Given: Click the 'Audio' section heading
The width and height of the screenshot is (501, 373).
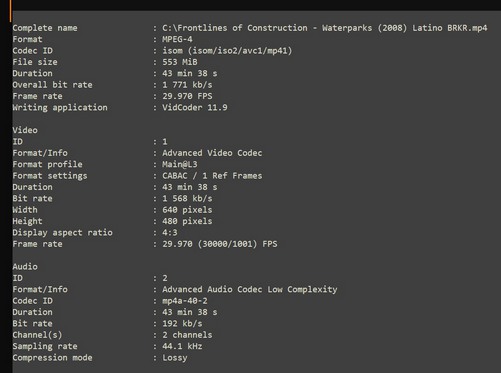Looking at the screenshot, I should (25, 267).
